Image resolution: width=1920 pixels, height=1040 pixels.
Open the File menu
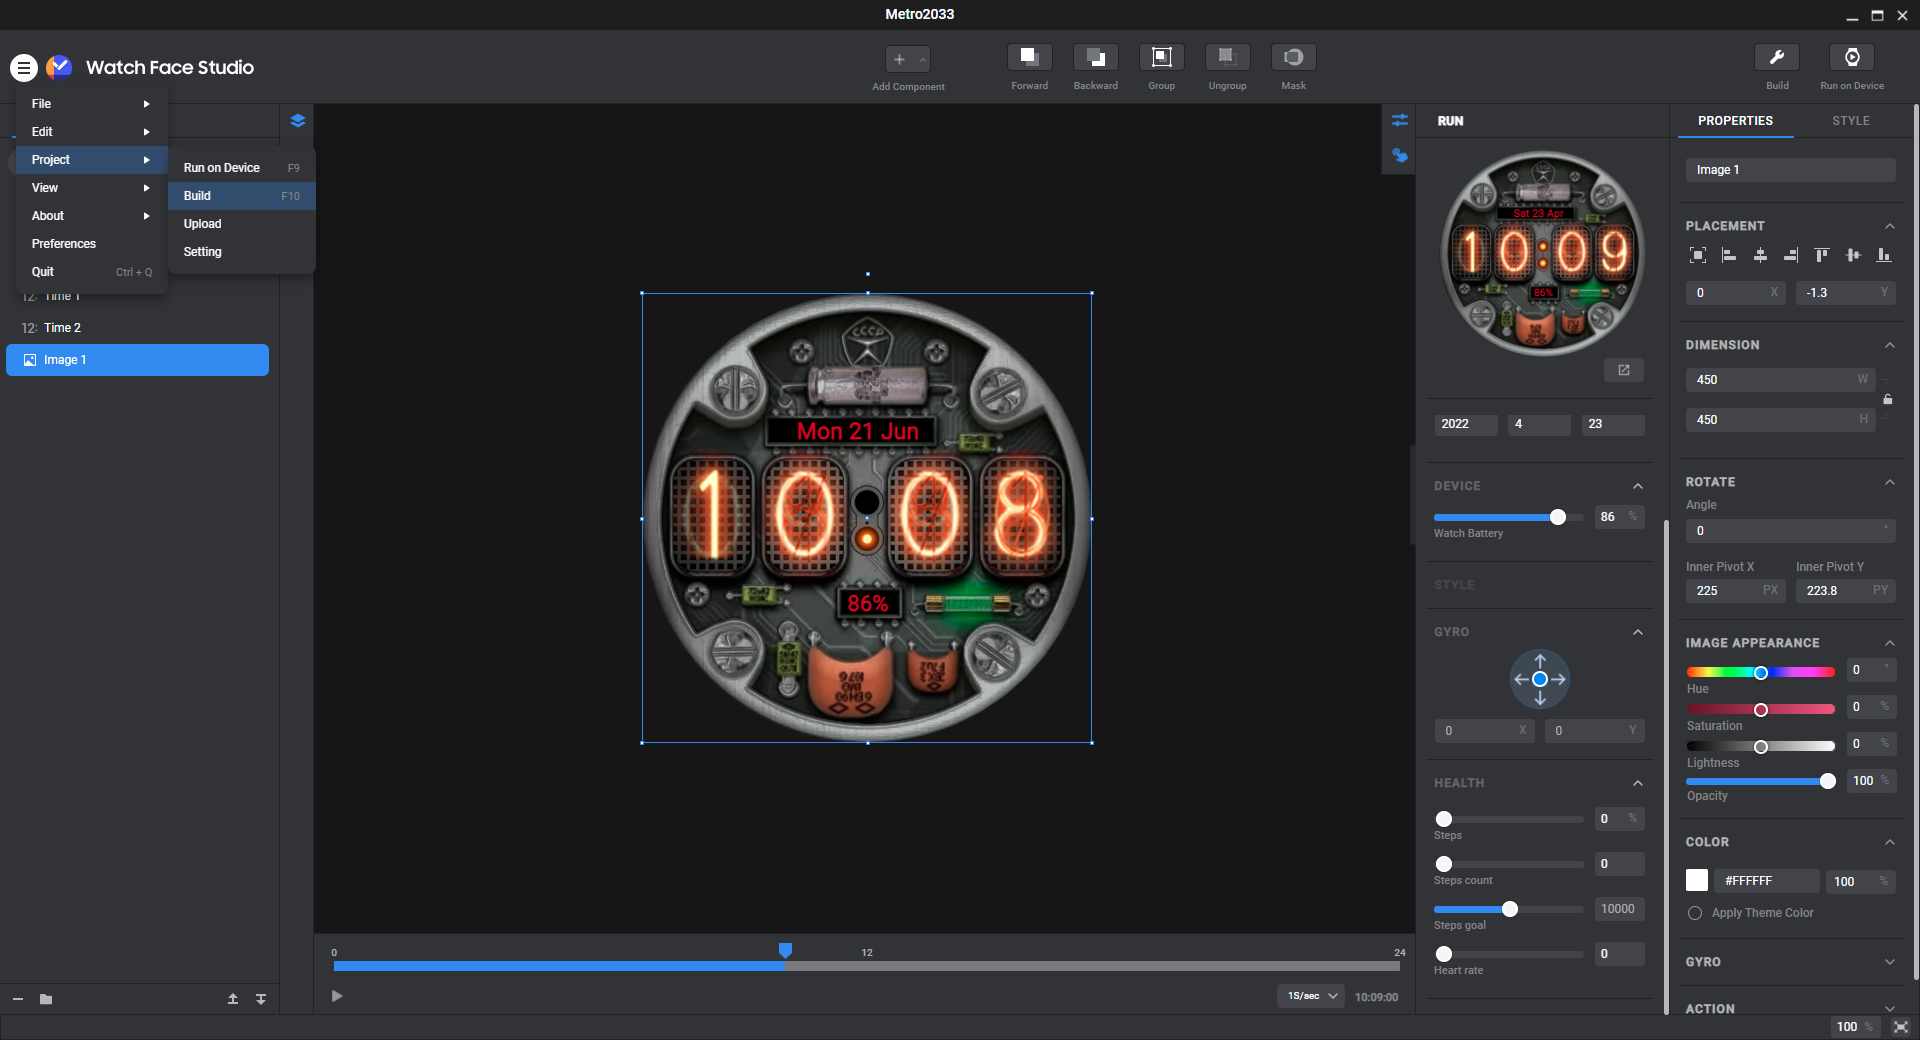point(91,104)
